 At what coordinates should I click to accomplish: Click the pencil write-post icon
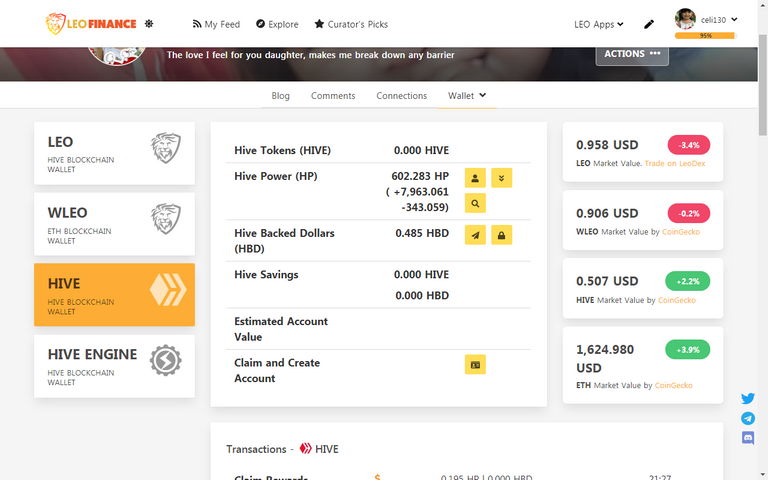tap(649, 24)
